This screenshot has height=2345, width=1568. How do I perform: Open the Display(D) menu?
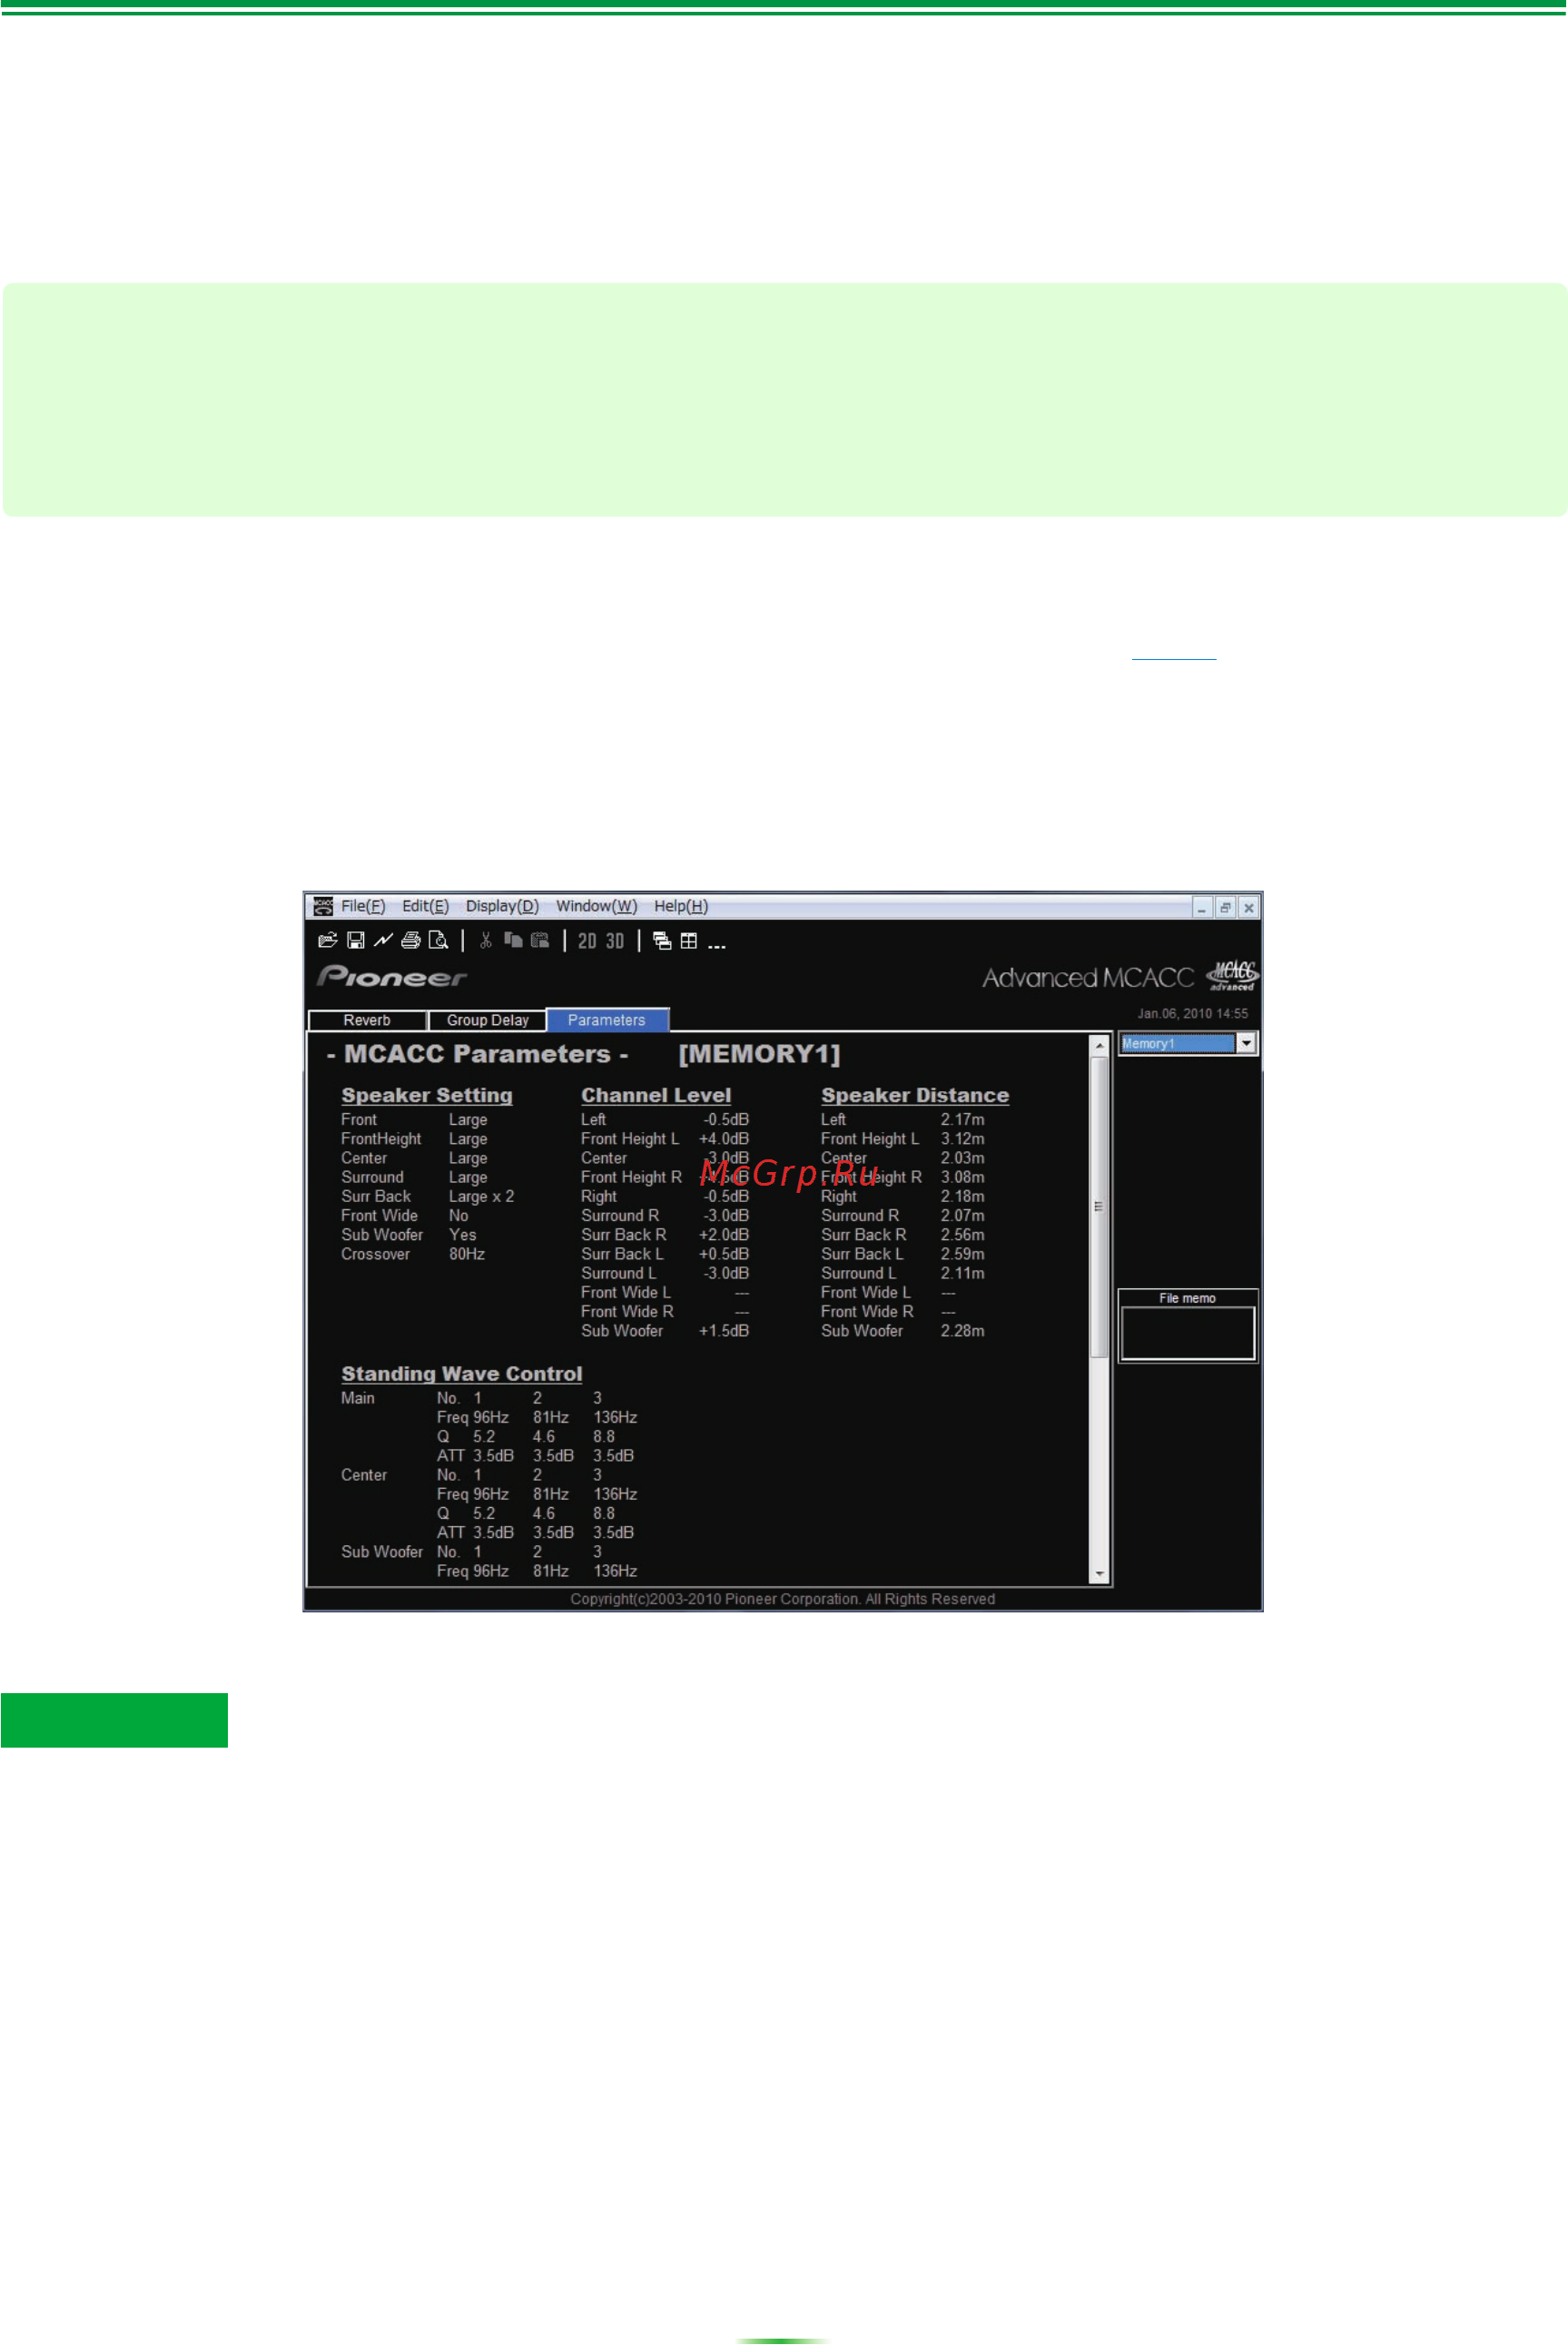(x=502, y=906)
